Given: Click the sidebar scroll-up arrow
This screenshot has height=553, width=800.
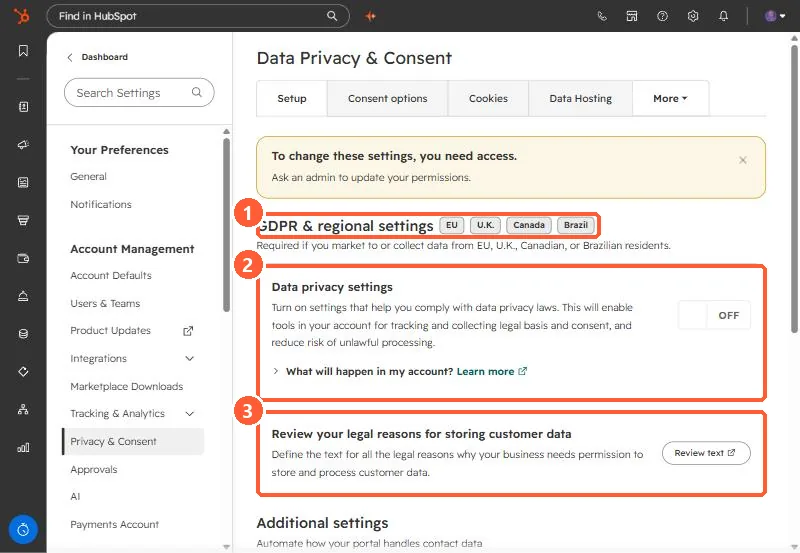Looking at the screenshot, I should (227, 132).
